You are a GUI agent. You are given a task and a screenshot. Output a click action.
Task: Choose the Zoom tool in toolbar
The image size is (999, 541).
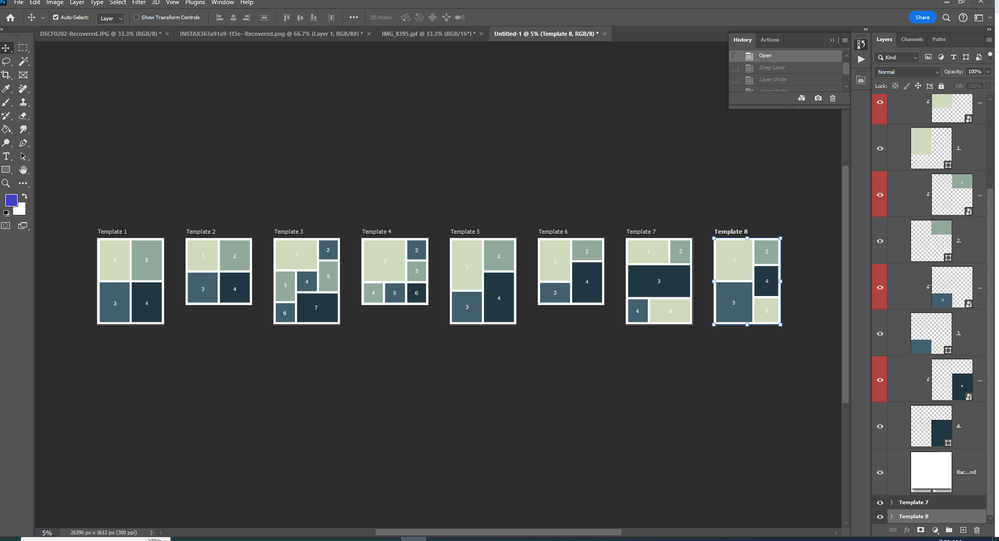(x=6, y=184)
